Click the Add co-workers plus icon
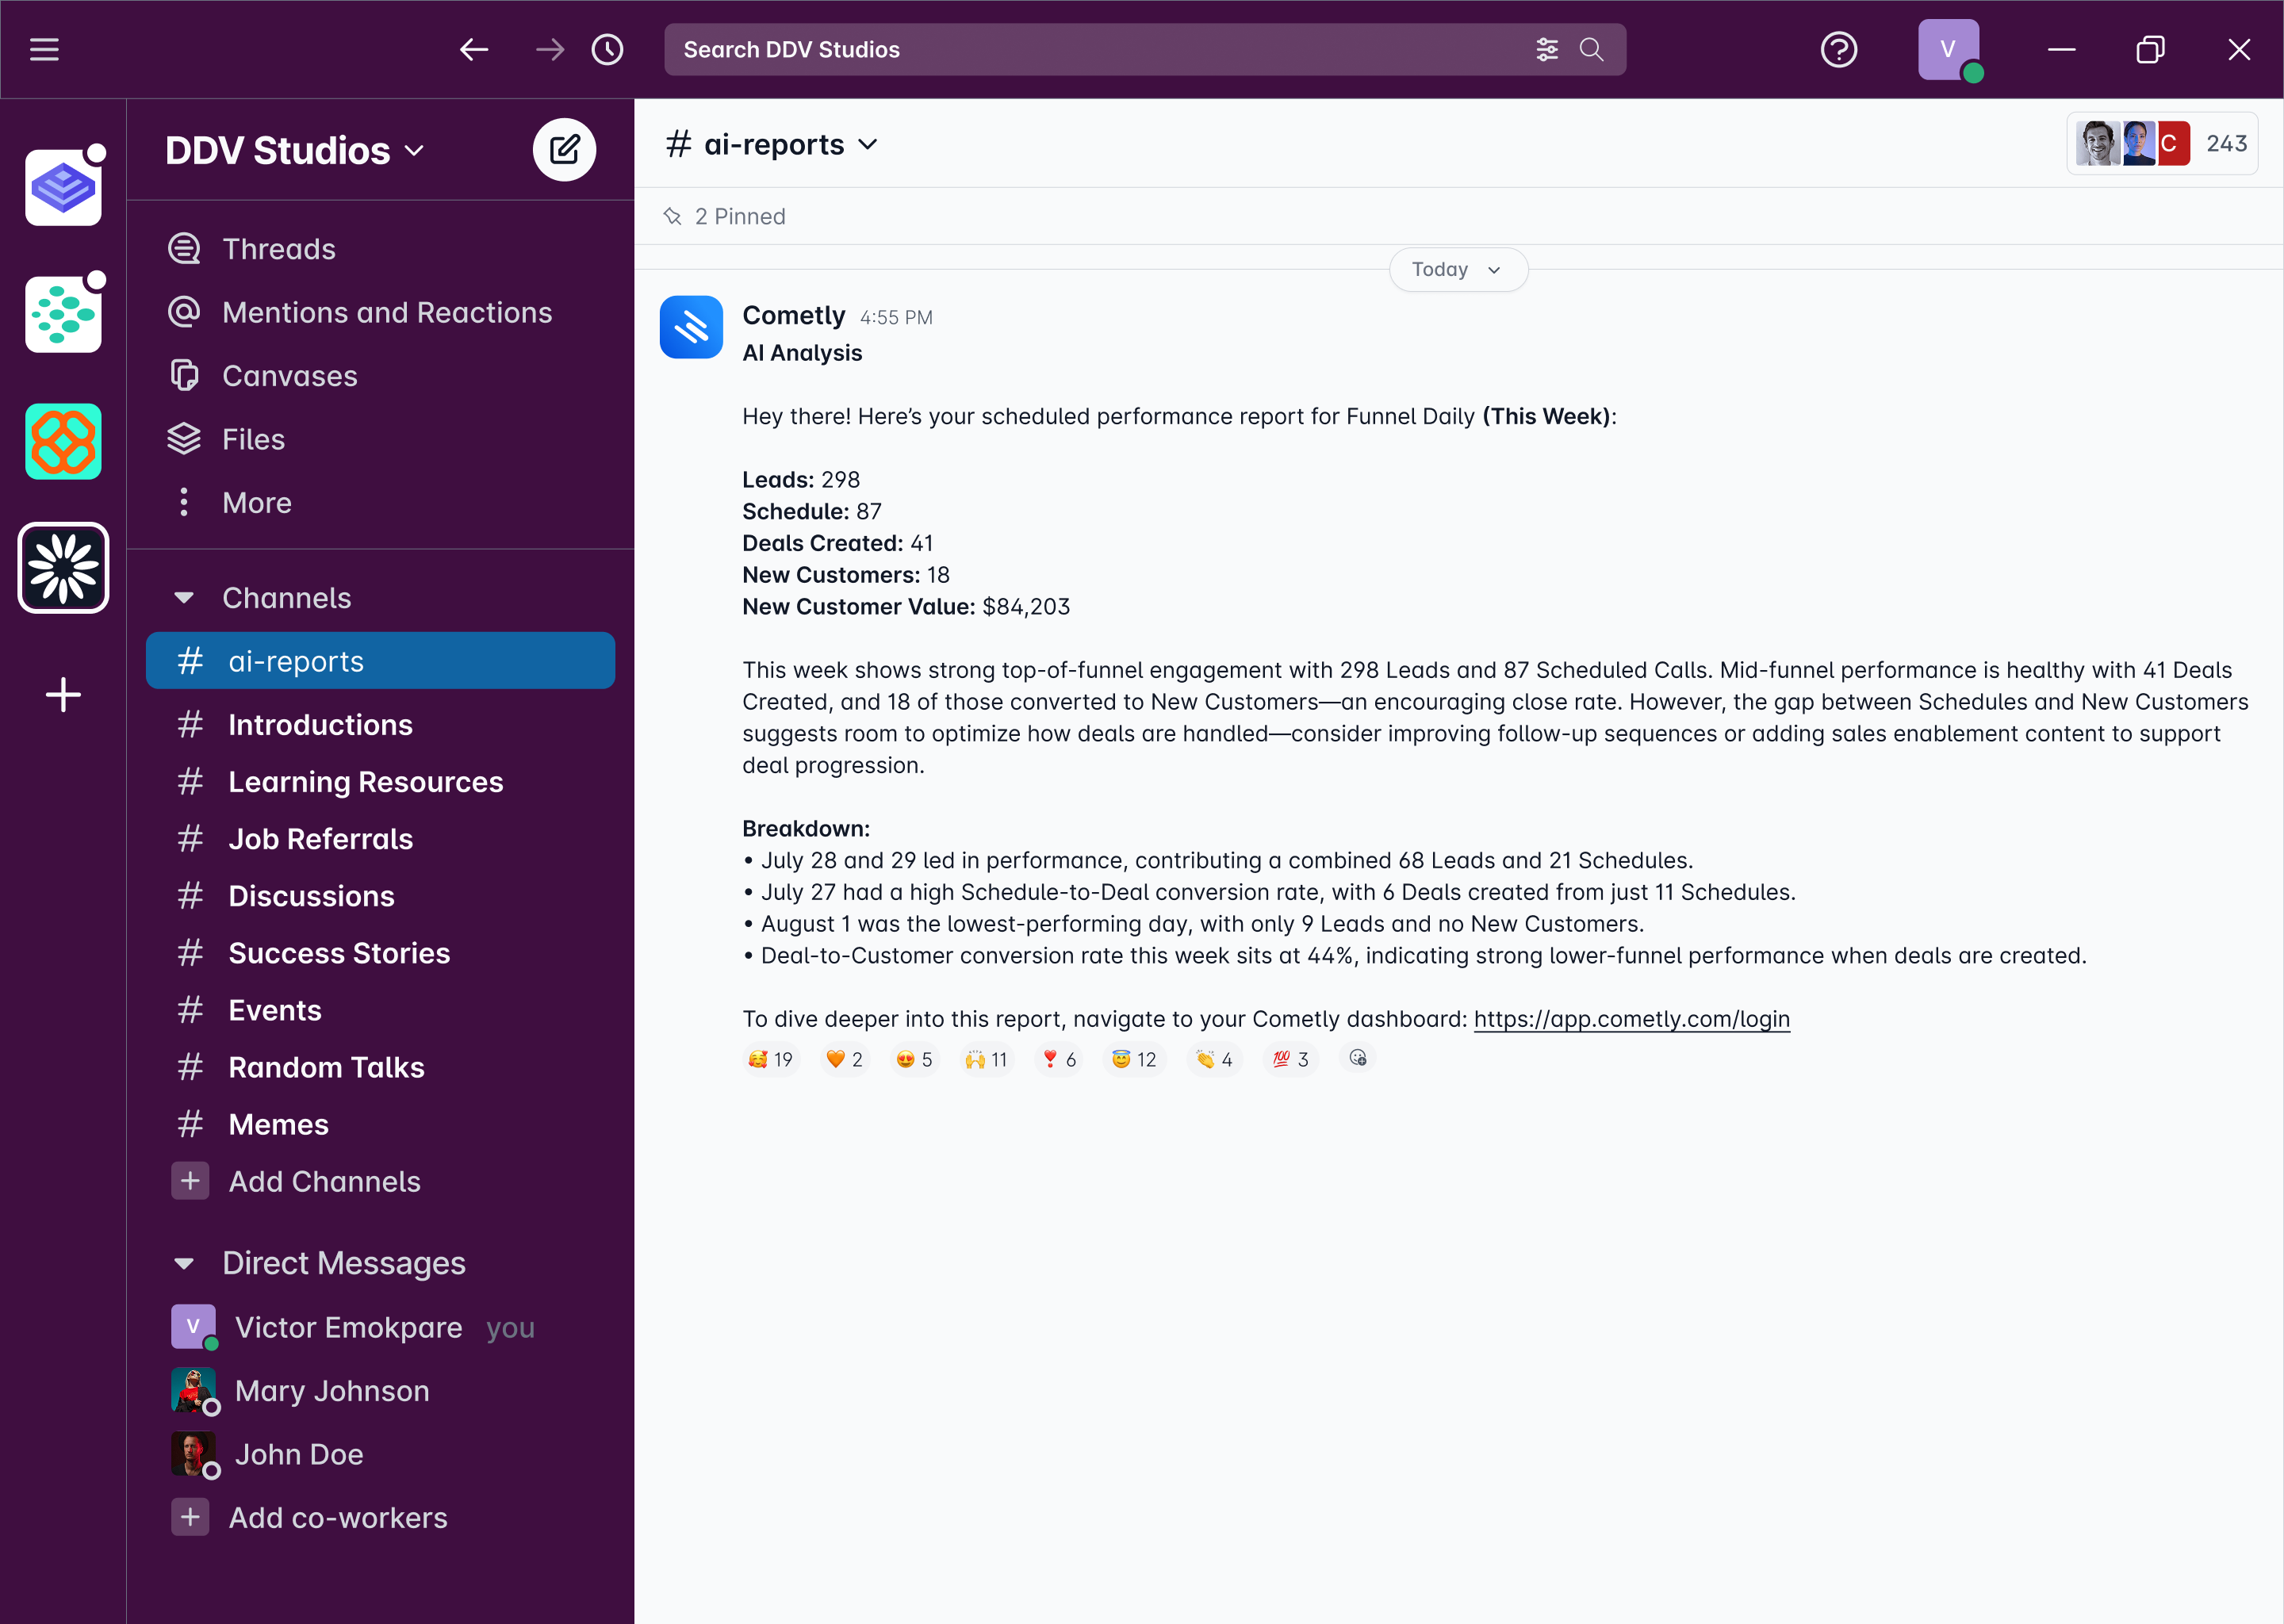The height and width of the screenshot is (1624, 2284). point(190,1517)
